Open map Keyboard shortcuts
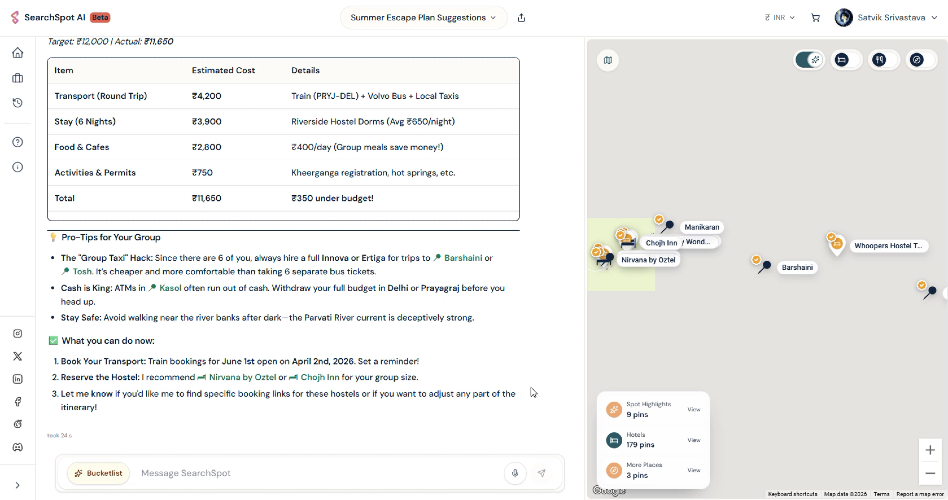Image resolution: width=948 pixels, height=500 pixels. tap(792, 494)
